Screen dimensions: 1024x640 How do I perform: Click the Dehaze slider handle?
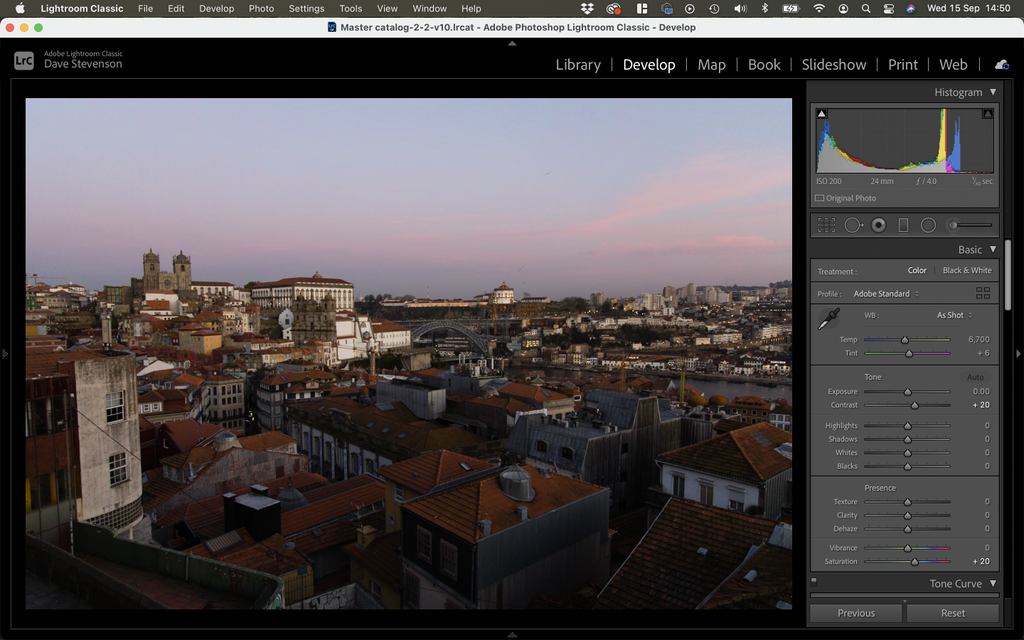907,529
